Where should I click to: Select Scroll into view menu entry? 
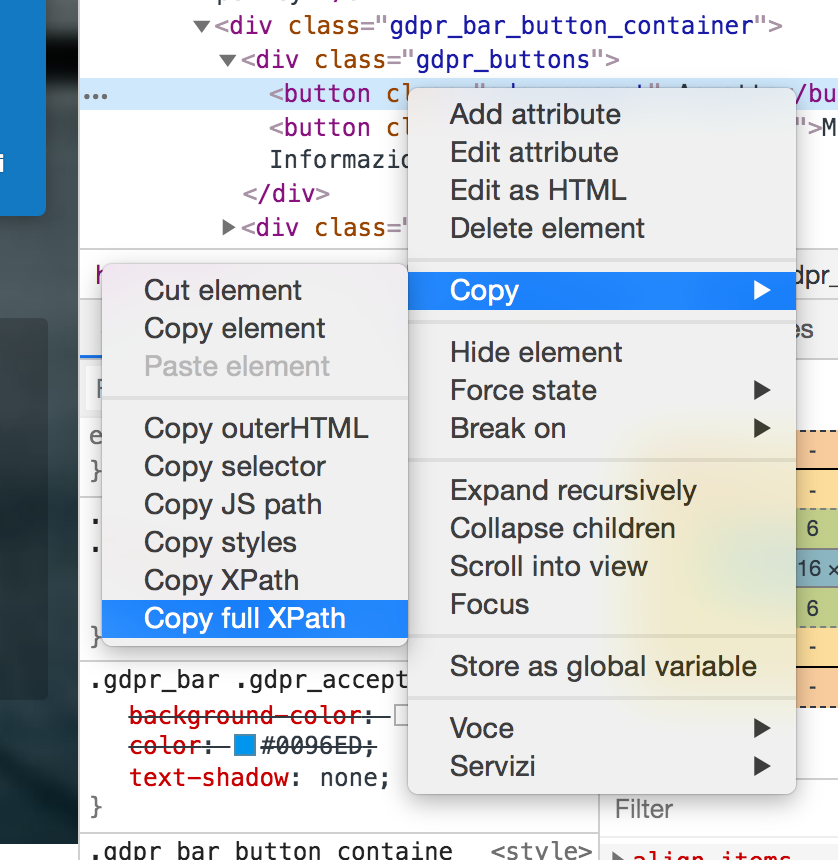point(602,567)
